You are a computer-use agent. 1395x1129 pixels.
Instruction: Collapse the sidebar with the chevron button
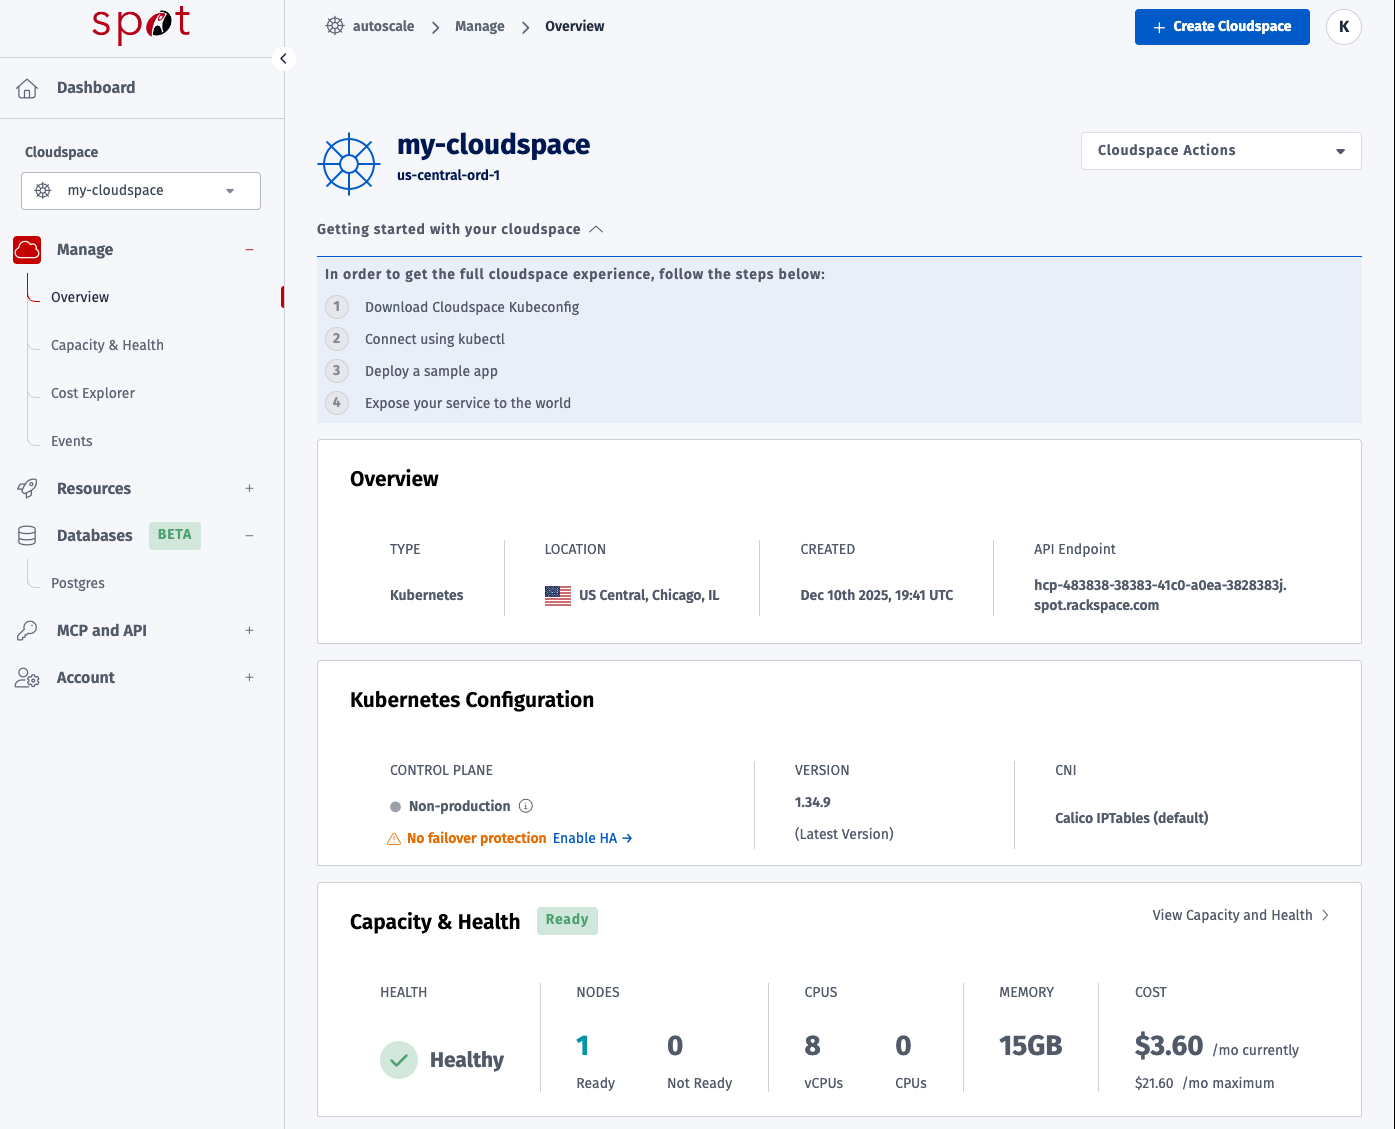click(x=284, y=59)
